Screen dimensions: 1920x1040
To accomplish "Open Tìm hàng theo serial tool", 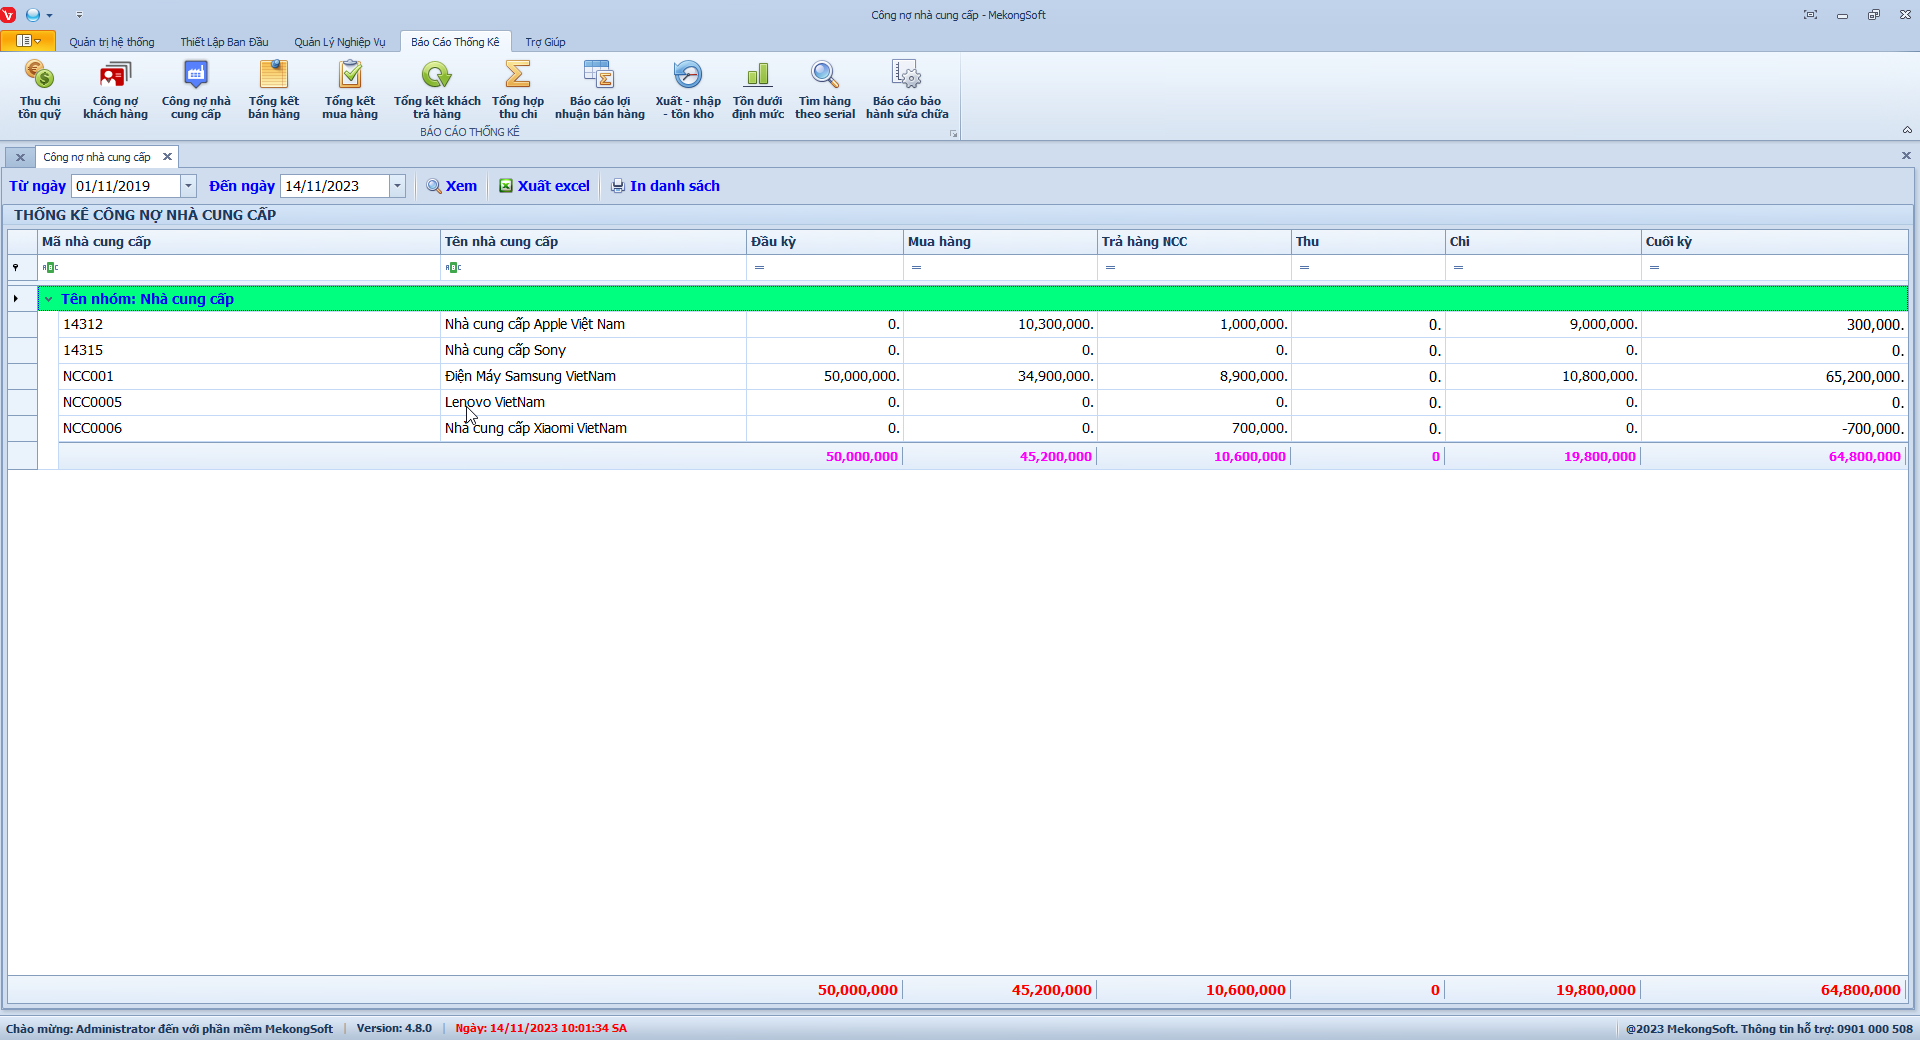I will [825, 90].
